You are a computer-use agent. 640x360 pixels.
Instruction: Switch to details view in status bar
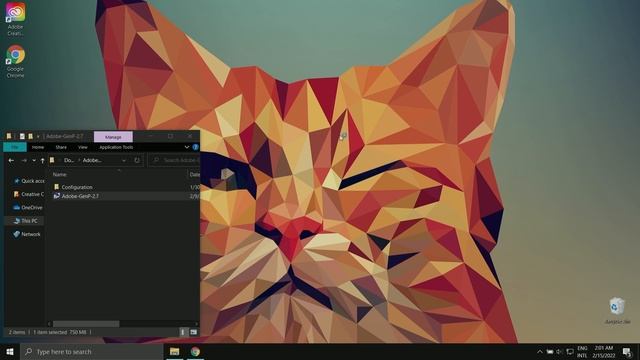coord(183,332)
